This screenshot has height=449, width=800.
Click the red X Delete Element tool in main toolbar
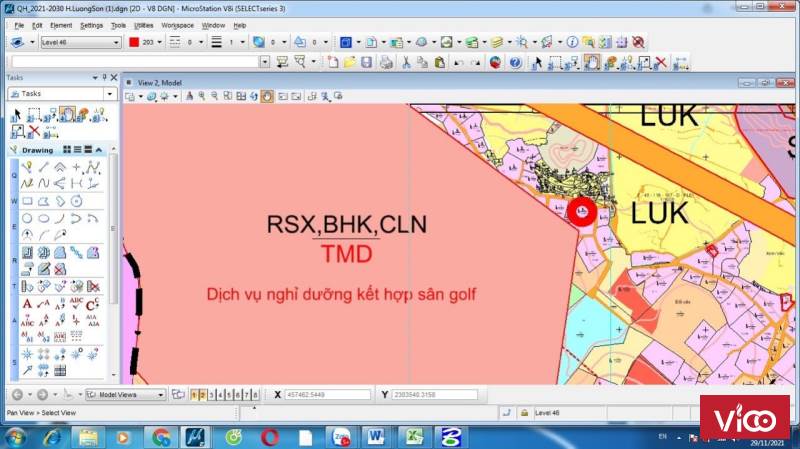point(661,63)
